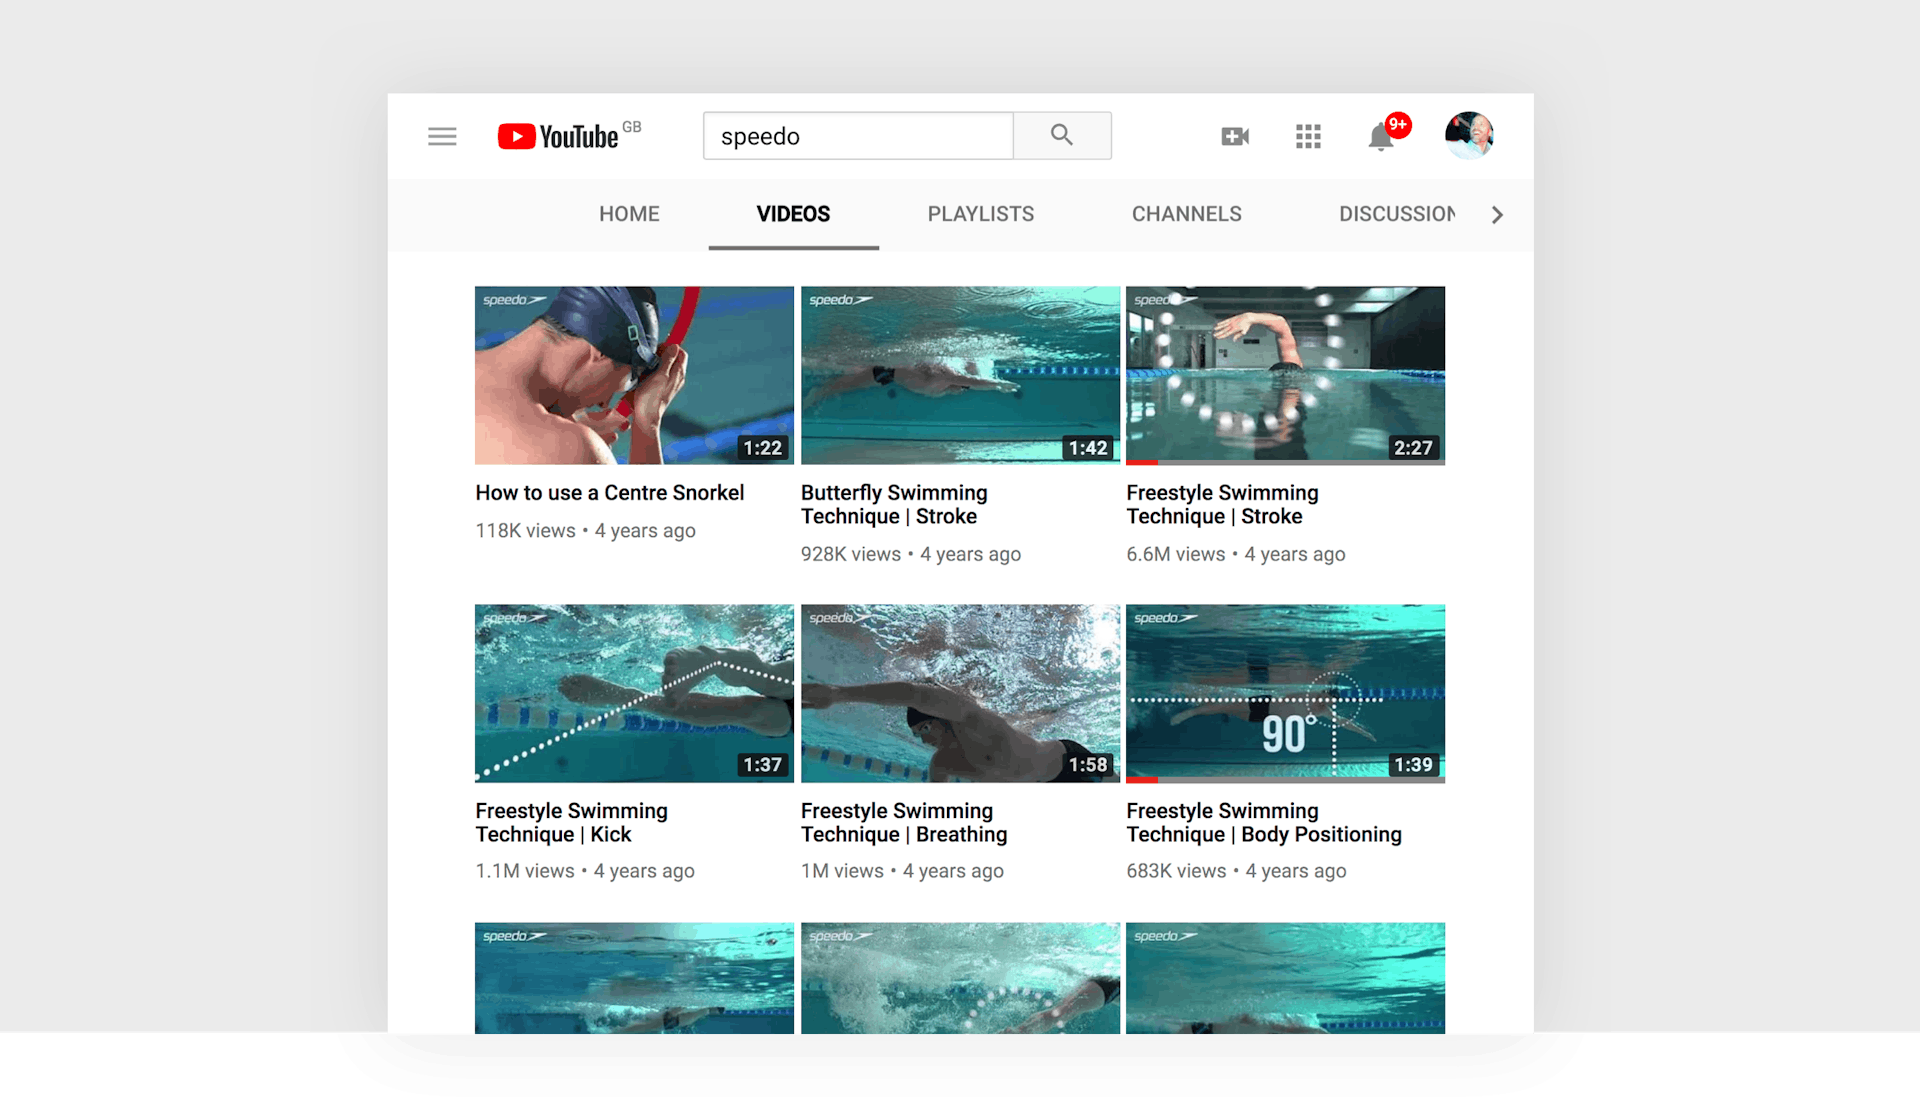Click the create video camera icon
Image resolution: width=1920 pixels, height=1115 pixels.
(1235, 136)
